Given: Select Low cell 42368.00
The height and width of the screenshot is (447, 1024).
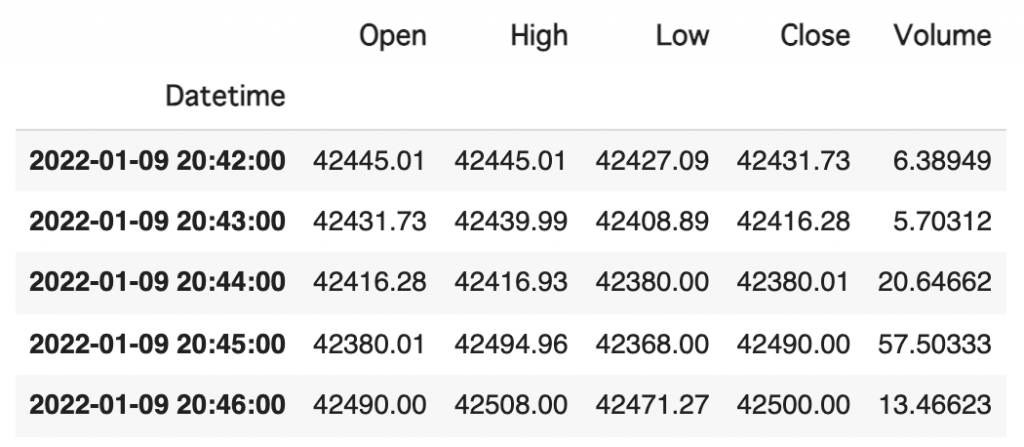Looking at the screenshot, I should (x=652, y=344).
